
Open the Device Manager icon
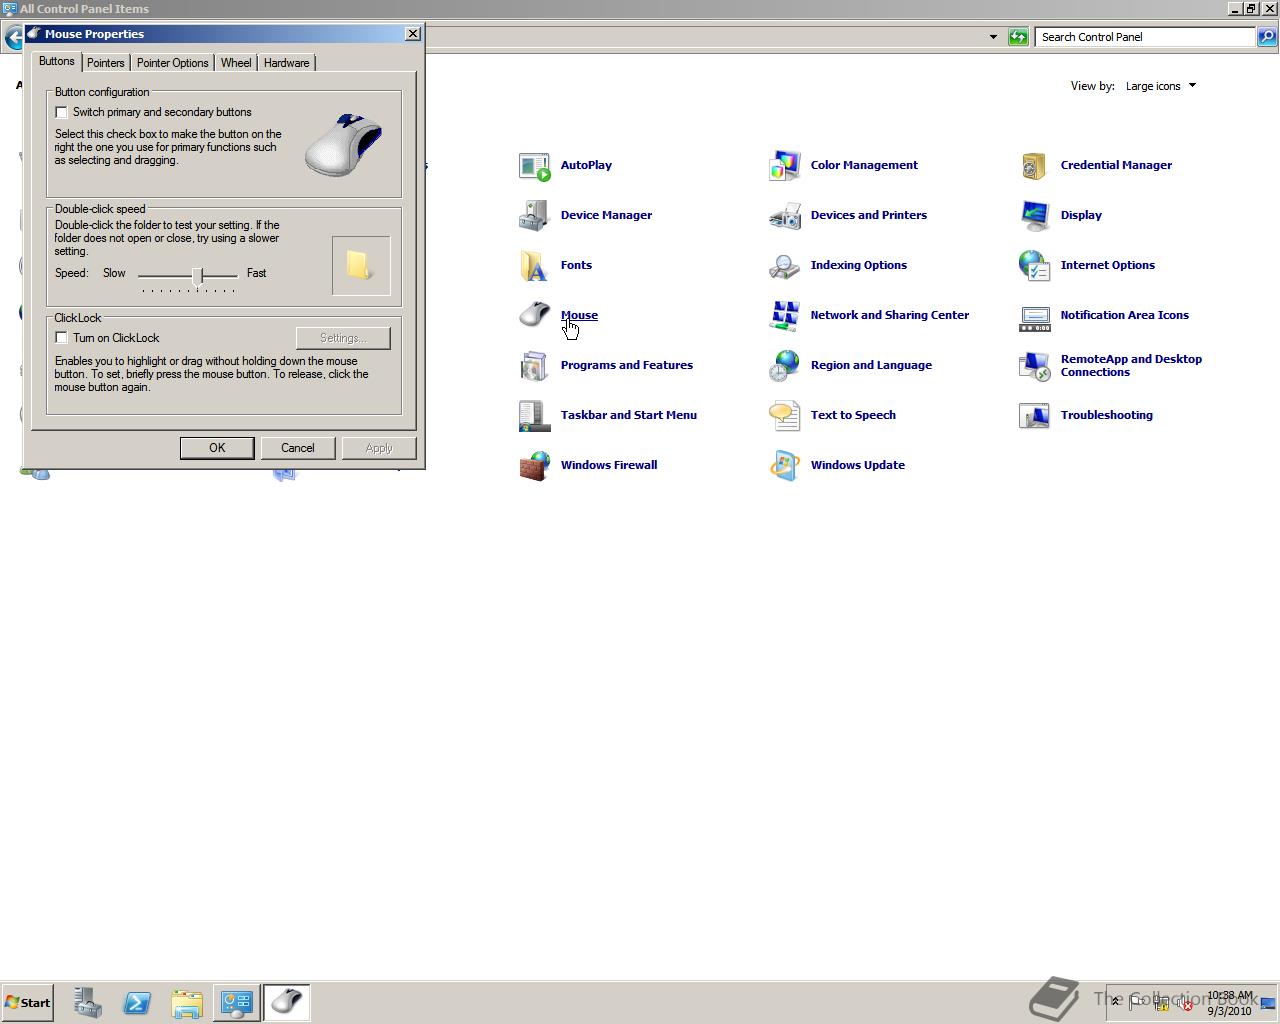tap(535, 216)
